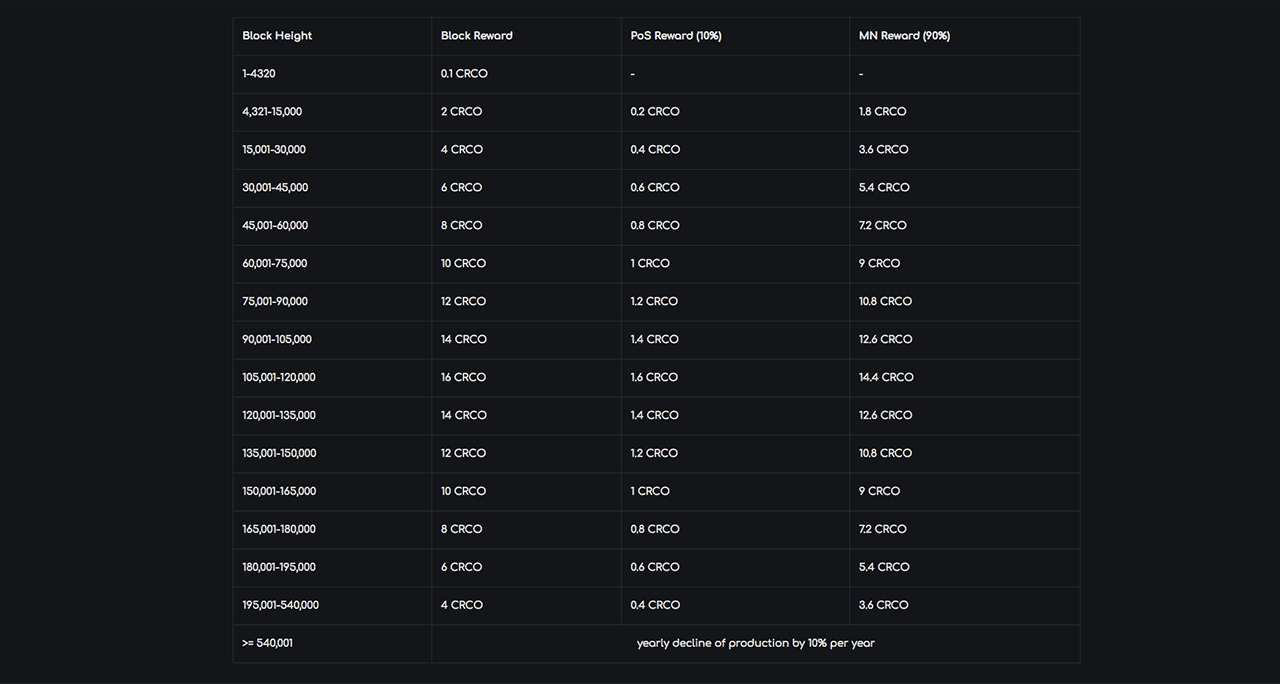
Task: Click the Block Height column header
Action: tap(332, 36)
